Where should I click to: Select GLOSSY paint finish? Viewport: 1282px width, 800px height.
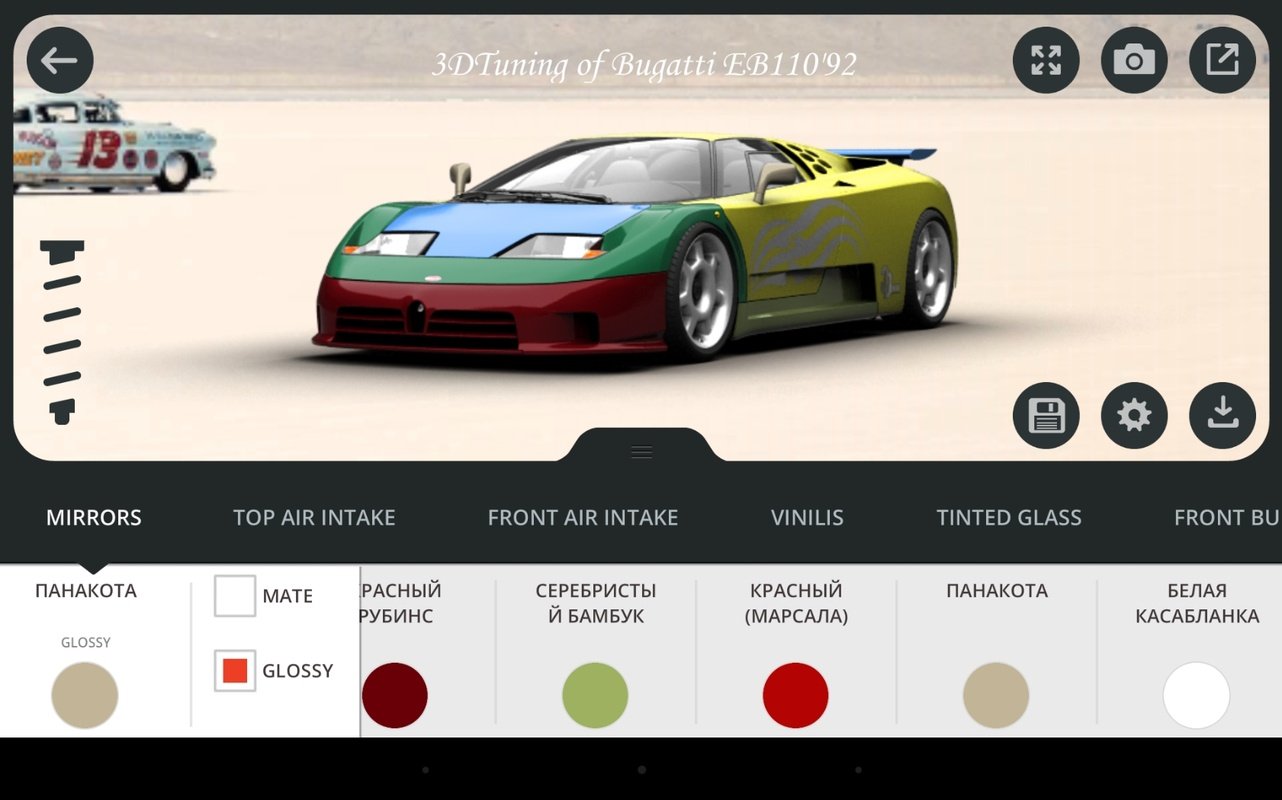click(x=234, y=671)
